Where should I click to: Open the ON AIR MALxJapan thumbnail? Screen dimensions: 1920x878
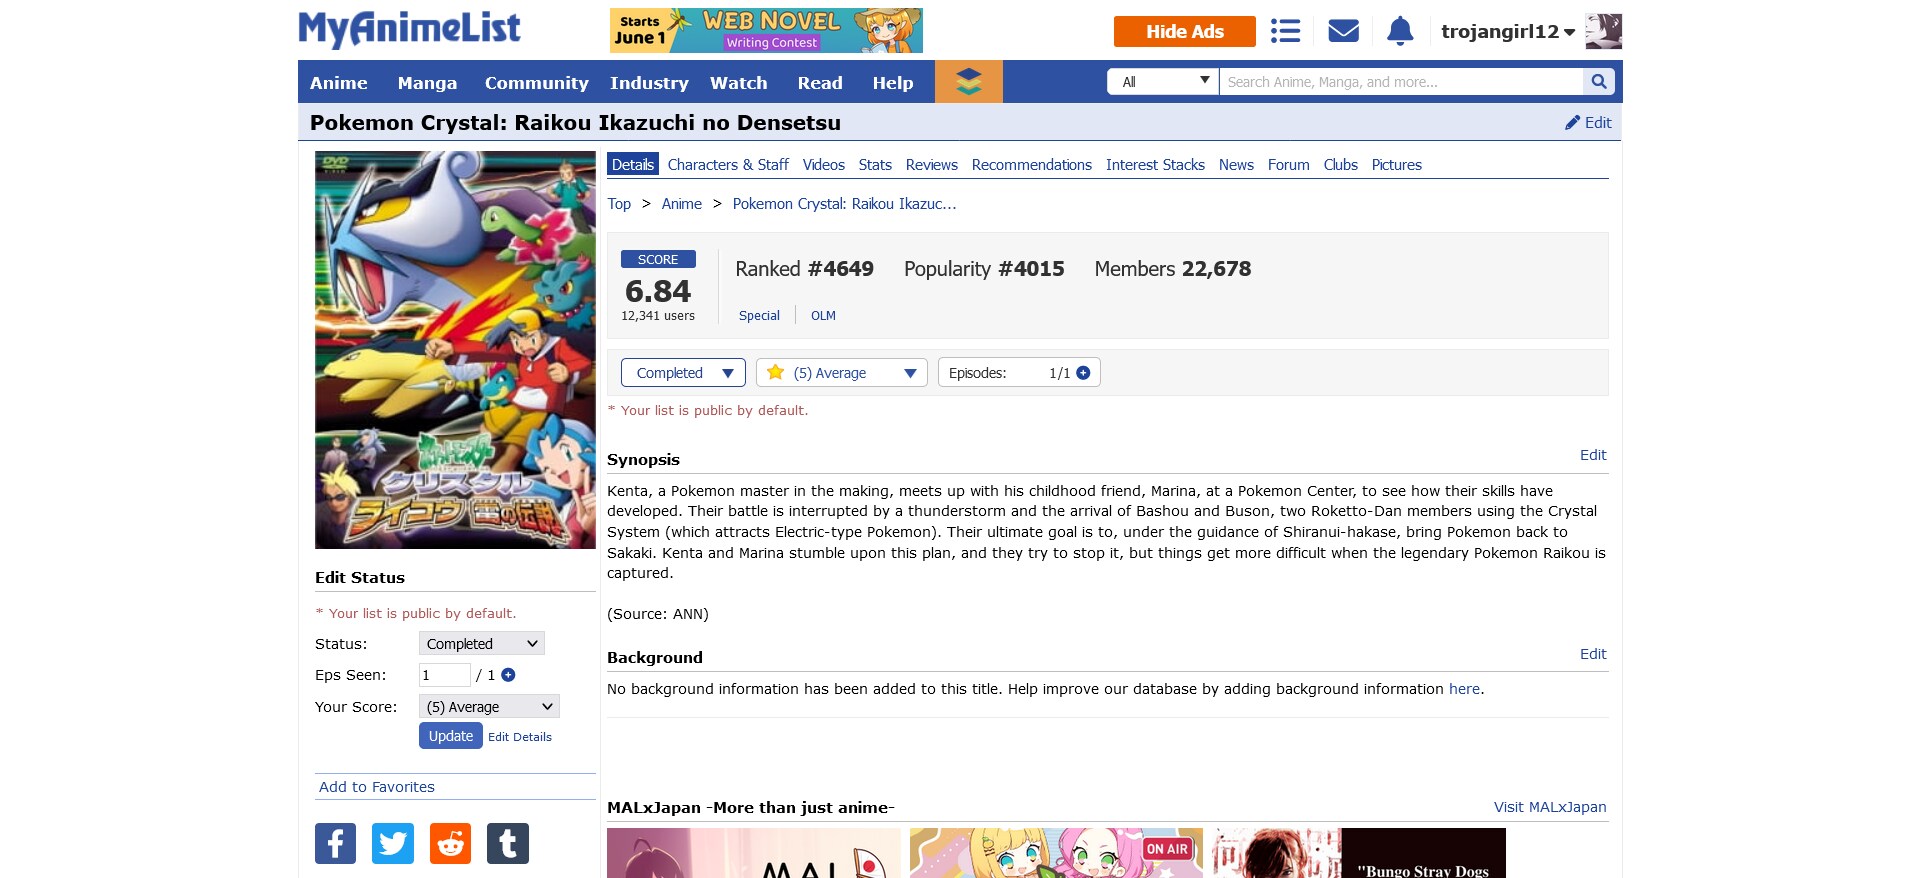tap(1056, 853)
